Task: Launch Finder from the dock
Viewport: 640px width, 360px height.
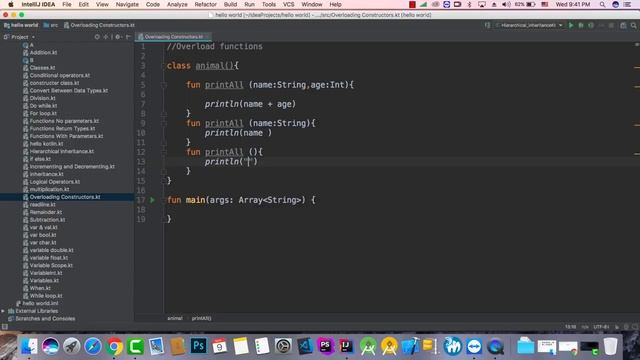Action: [x=29, y=347]
